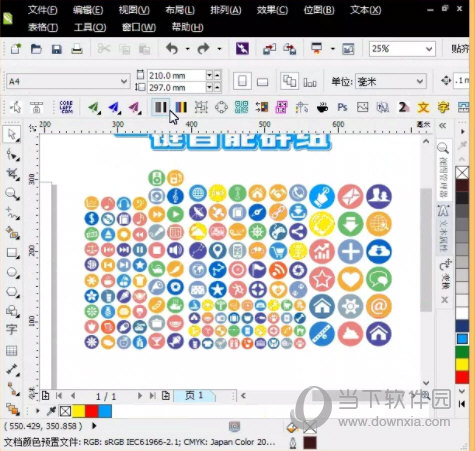Select the Pick tool in toolbox
Image resolution: width=475 pixels, height=451 pixels.
12,134
